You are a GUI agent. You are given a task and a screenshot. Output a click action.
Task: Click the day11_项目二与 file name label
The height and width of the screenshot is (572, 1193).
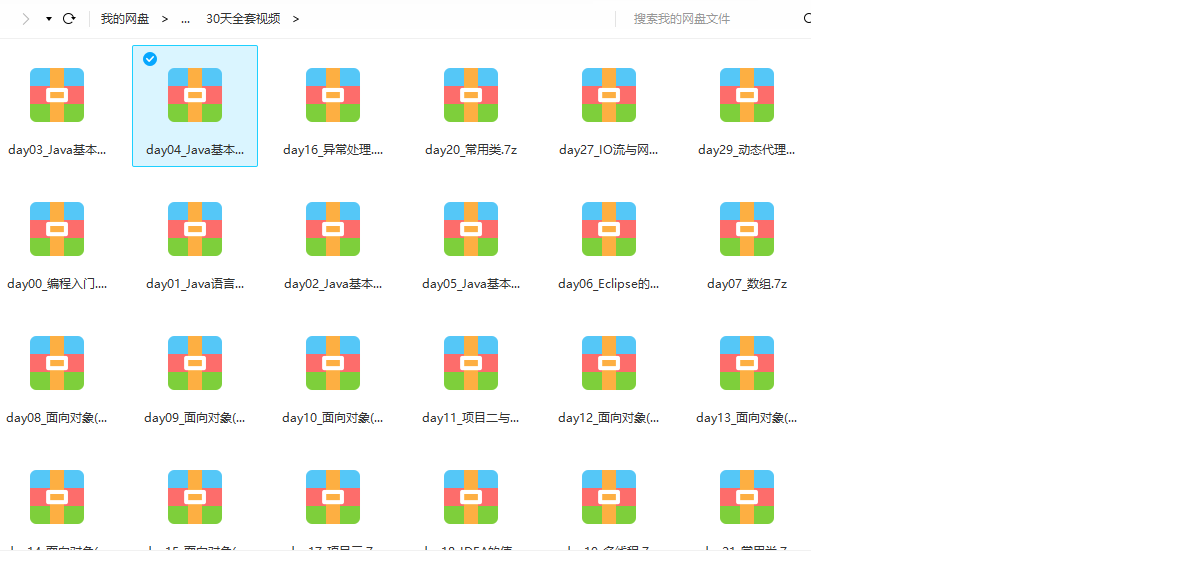pyautogui.click(x=471, y=418)
